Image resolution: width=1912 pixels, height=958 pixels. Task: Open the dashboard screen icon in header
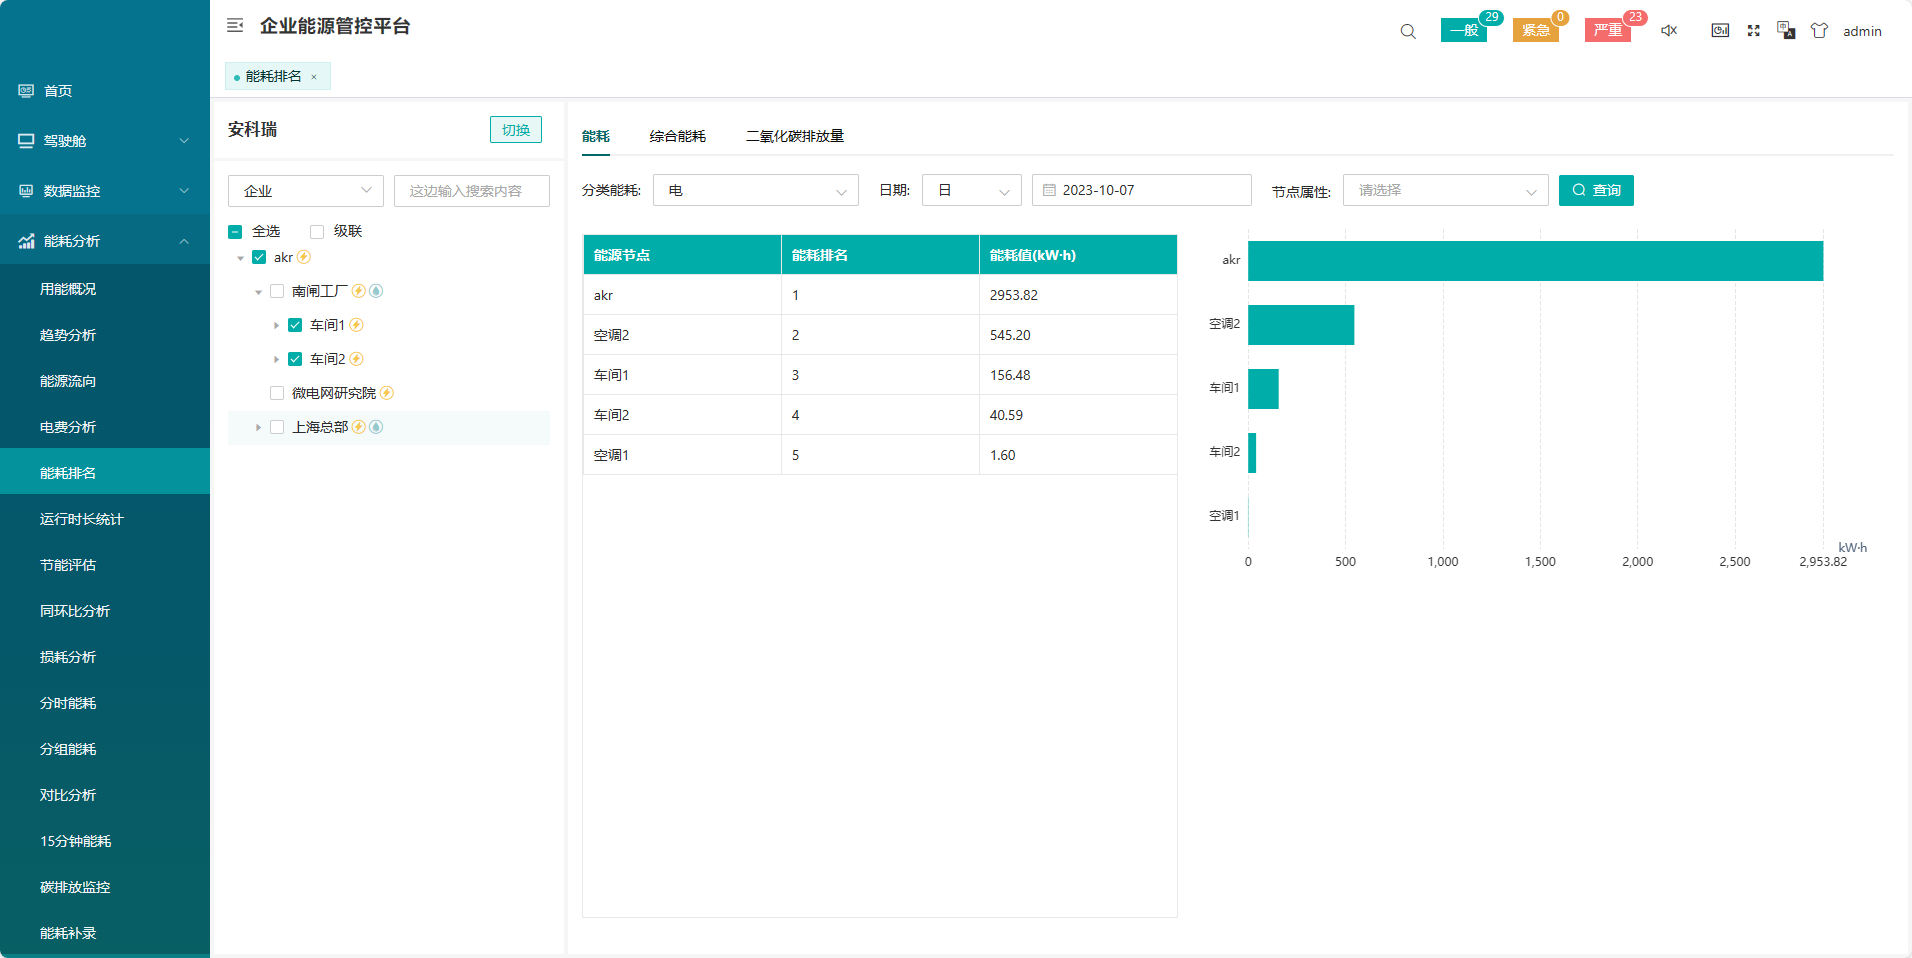1720,31
